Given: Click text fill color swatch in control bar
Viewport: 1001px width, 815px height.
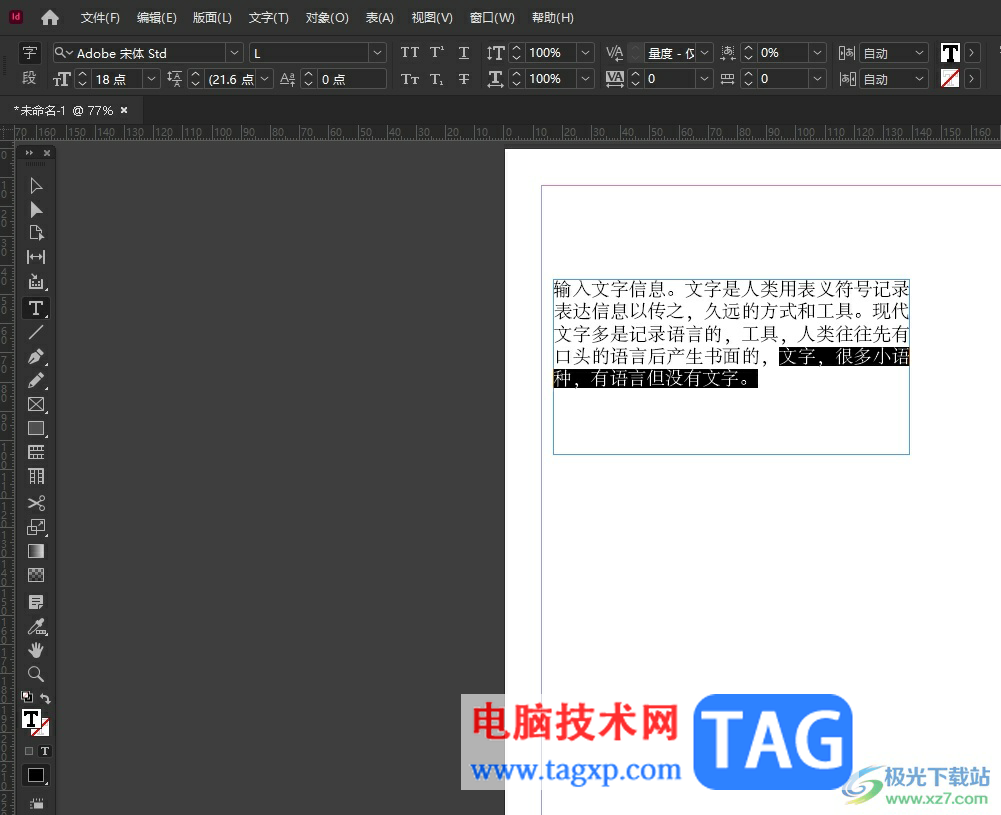Looking at the screenshot, I should [950, 53].
